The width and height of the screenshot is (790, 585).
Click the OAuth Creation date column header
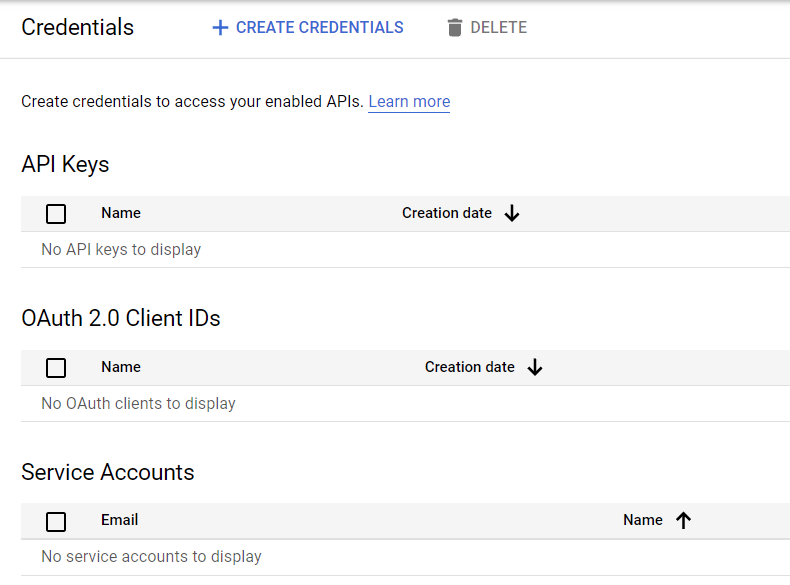point(469,367)
